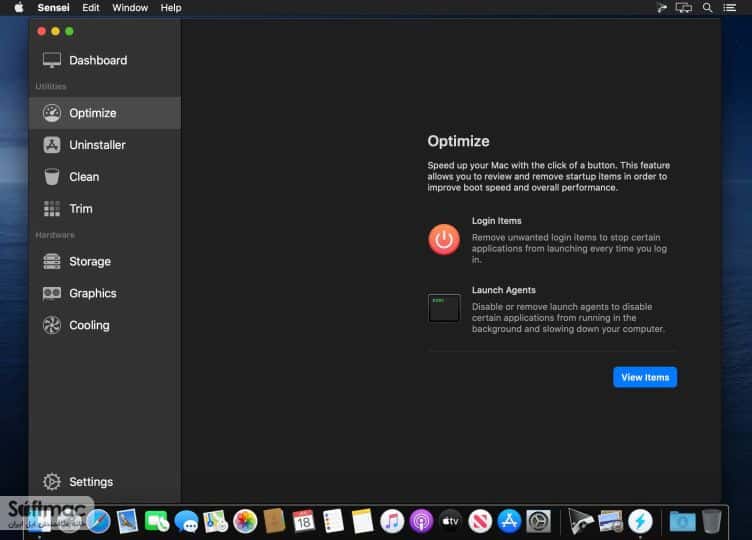Open the Edit menu
Screen dimensions: 752x540
pyautogui.click(x=91, y=8)
